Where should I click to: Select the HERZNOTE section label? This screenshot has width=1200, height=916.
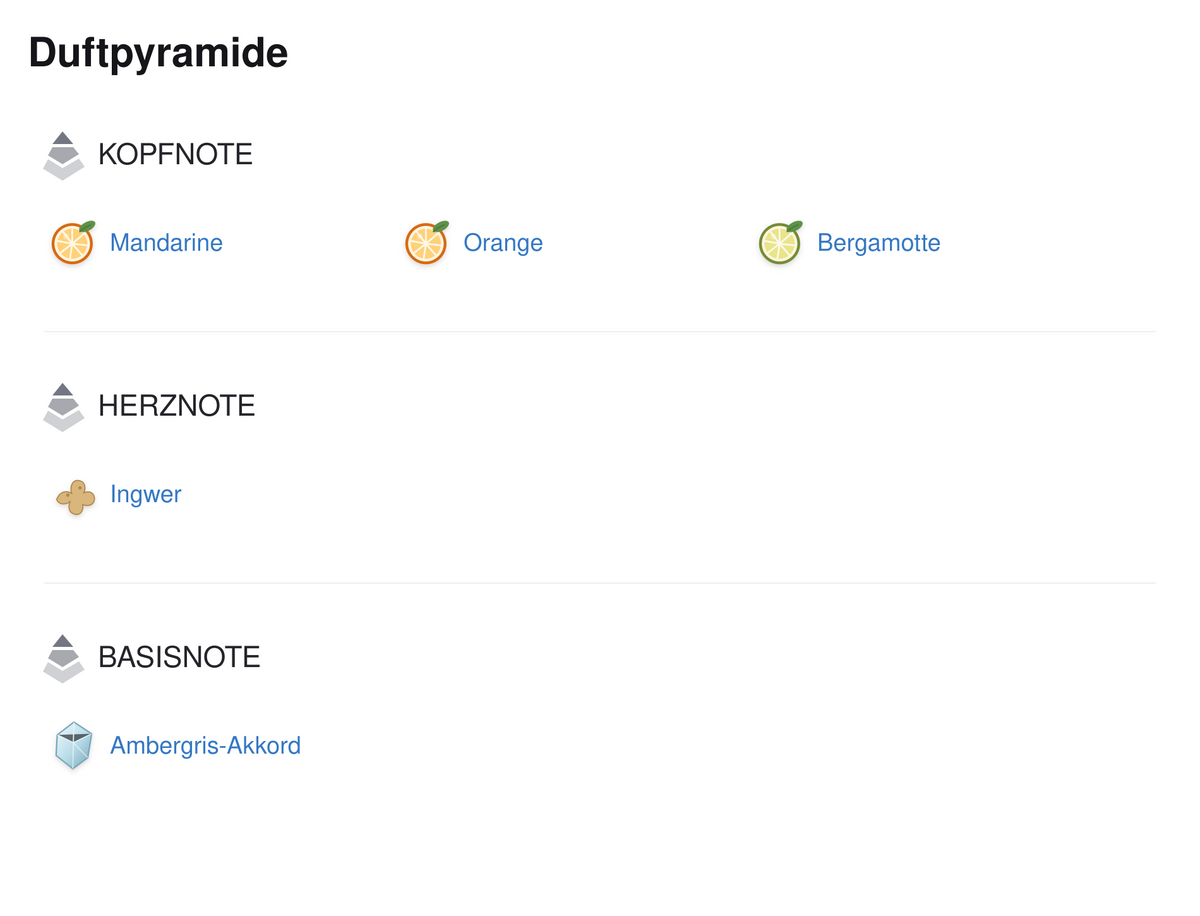177,405
